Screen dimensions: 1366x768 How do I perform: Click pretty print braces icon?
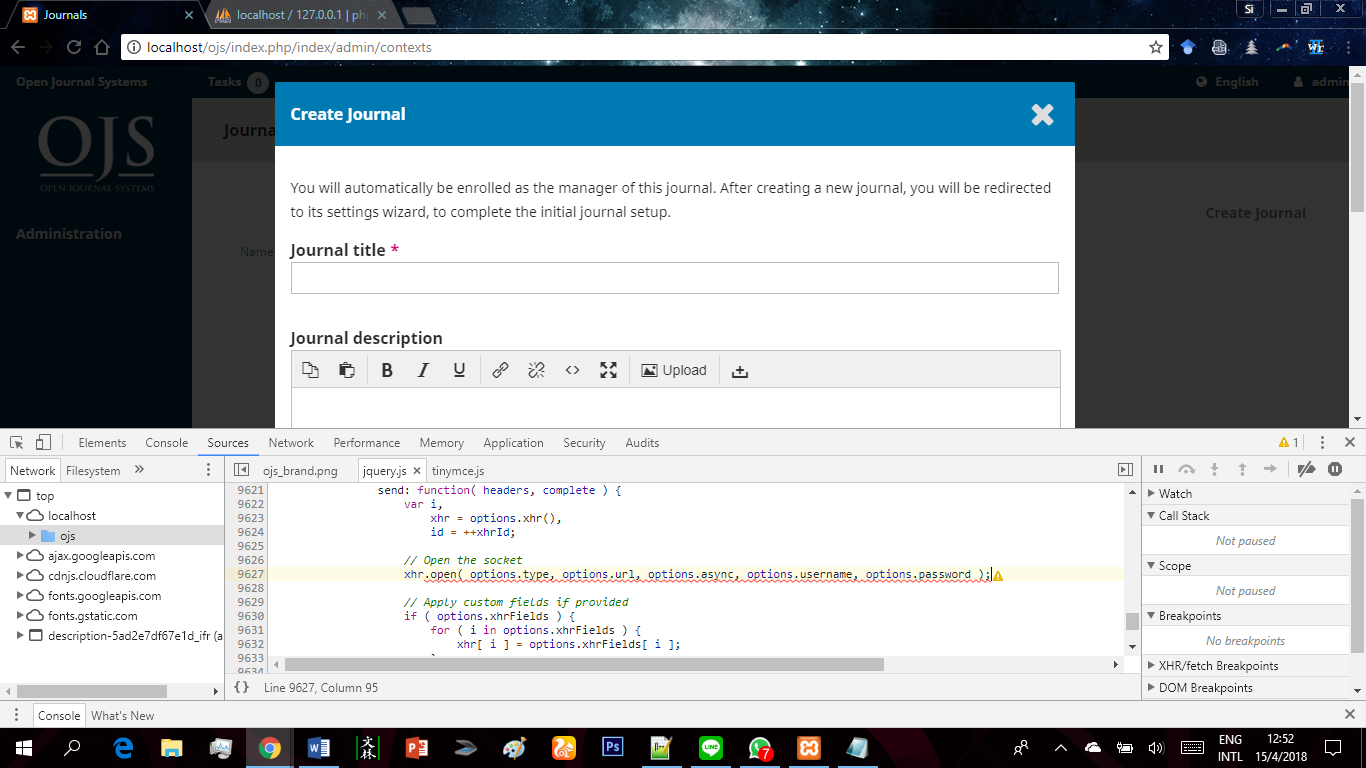point(241,687)
